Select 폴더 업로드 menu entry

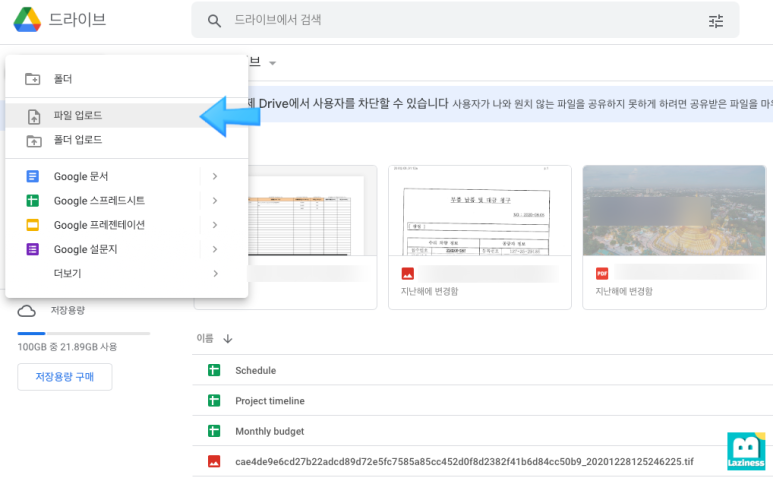coord(126,140)
